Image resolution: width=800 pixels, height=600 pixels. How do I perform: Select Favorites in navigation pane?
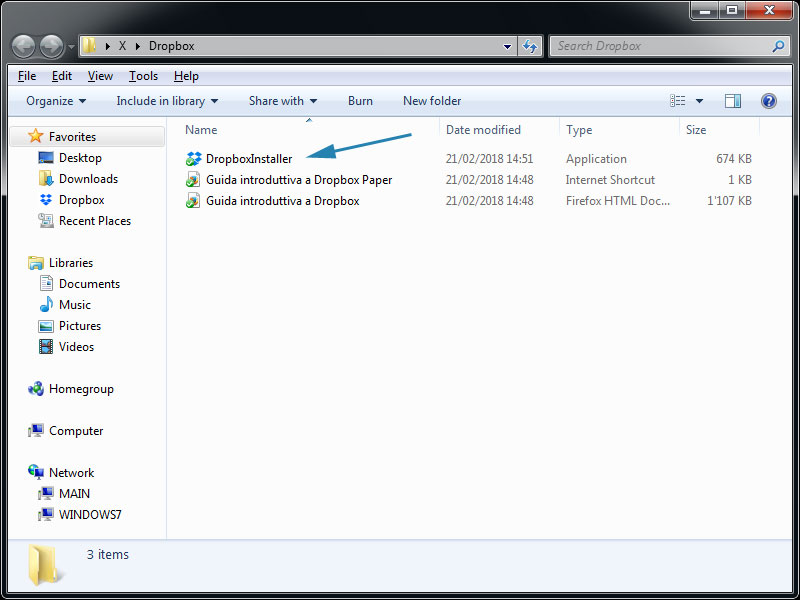point(72,137)
